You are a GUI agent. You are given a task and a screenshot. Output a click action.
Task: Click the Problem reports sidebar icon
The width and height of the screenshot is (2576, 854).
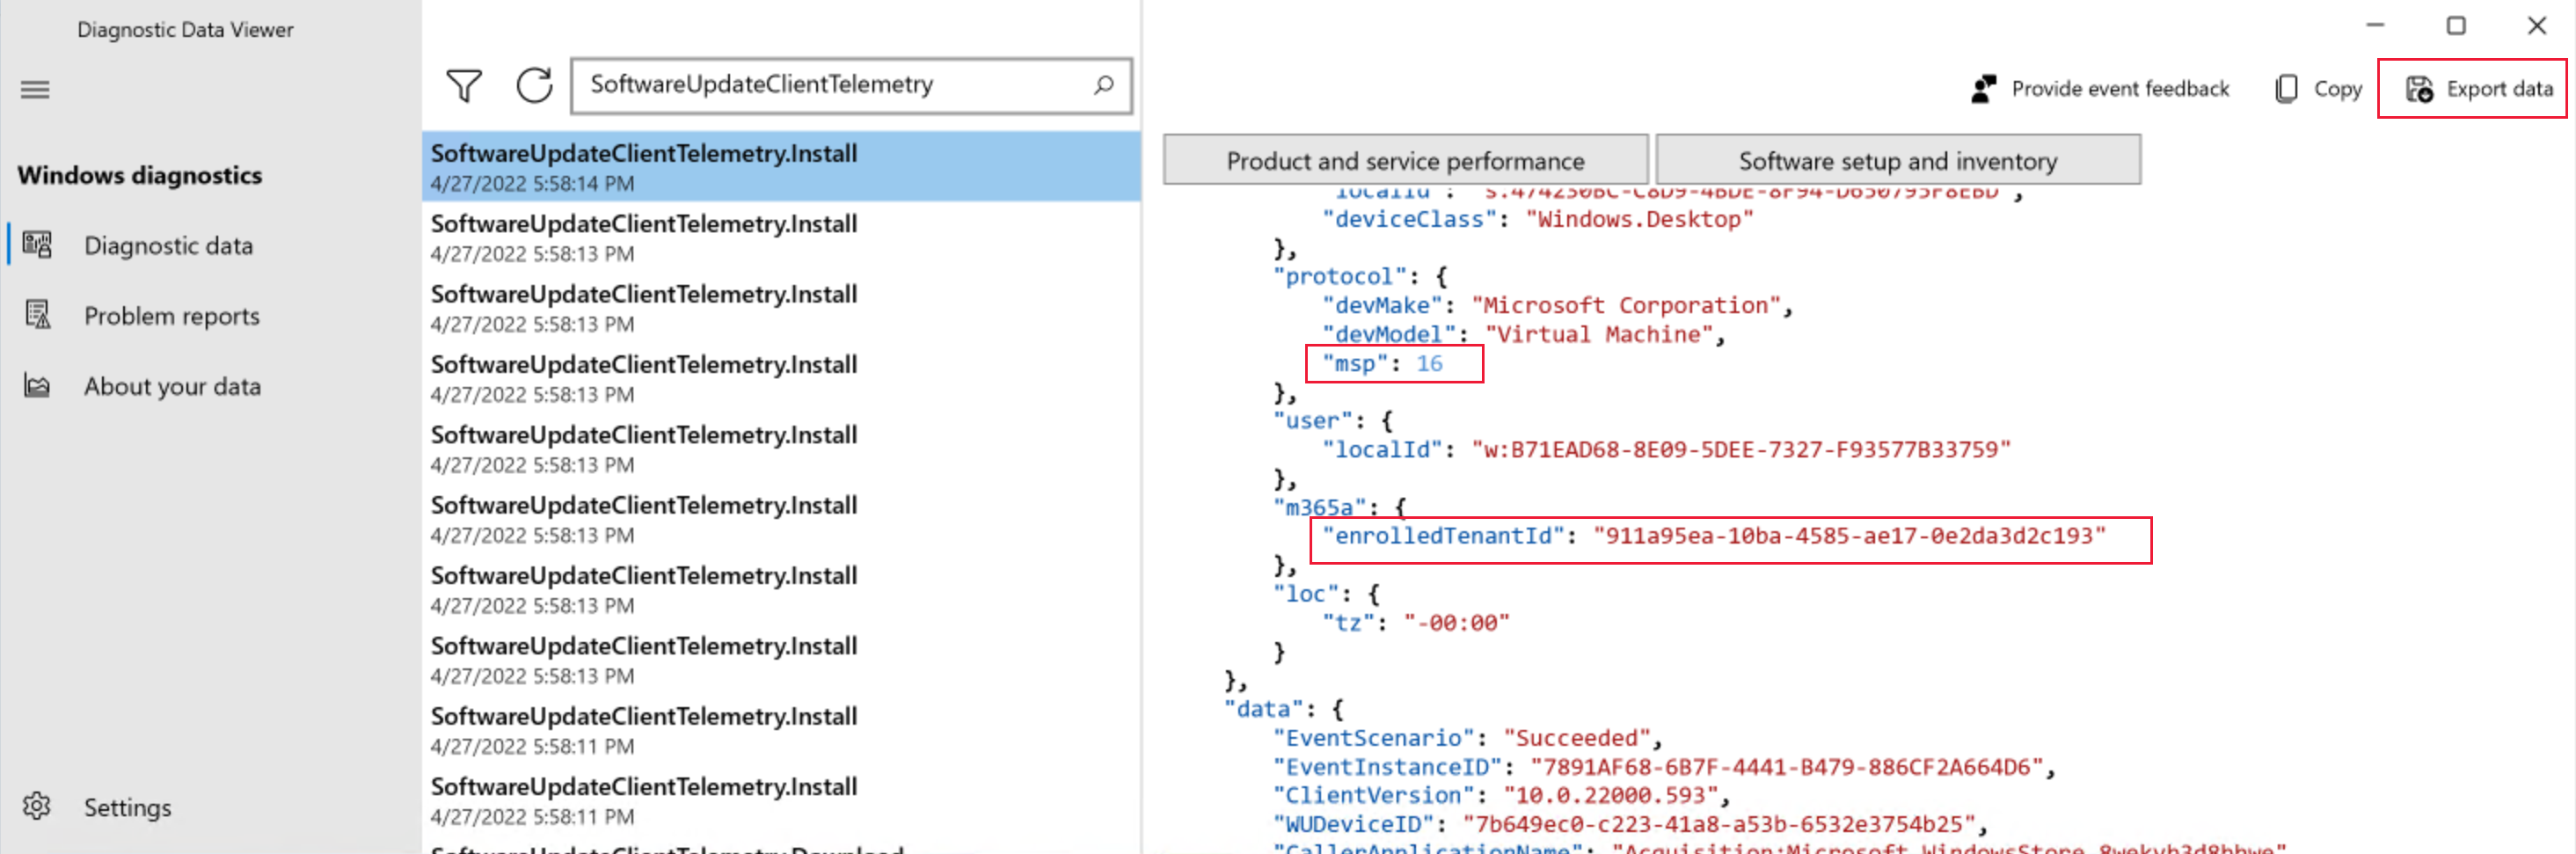tap(37, 316)
